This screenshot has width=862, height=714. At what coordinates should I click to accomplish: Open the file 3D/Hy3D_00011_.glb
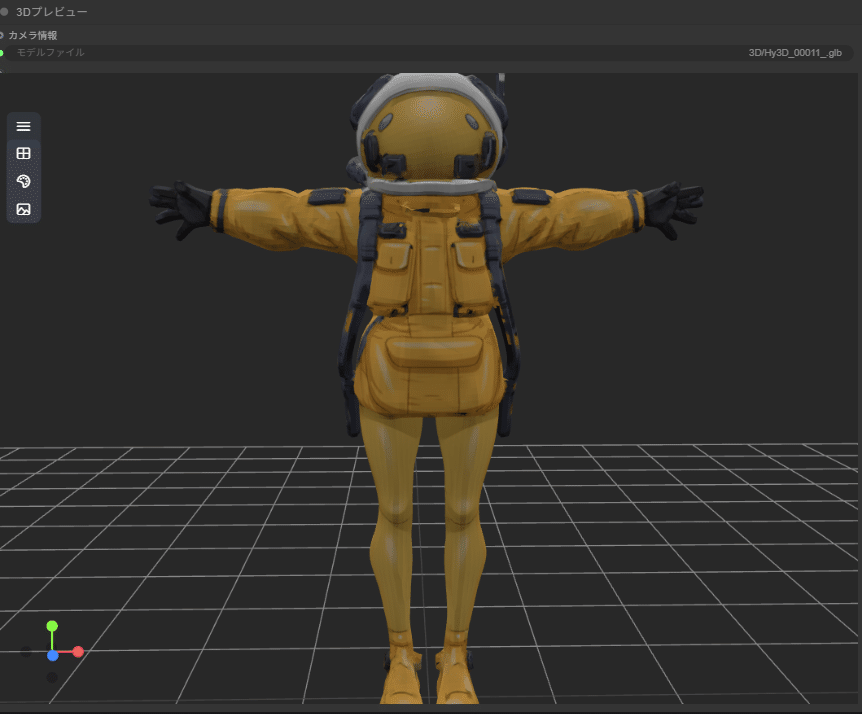click(x=793, y=52)
